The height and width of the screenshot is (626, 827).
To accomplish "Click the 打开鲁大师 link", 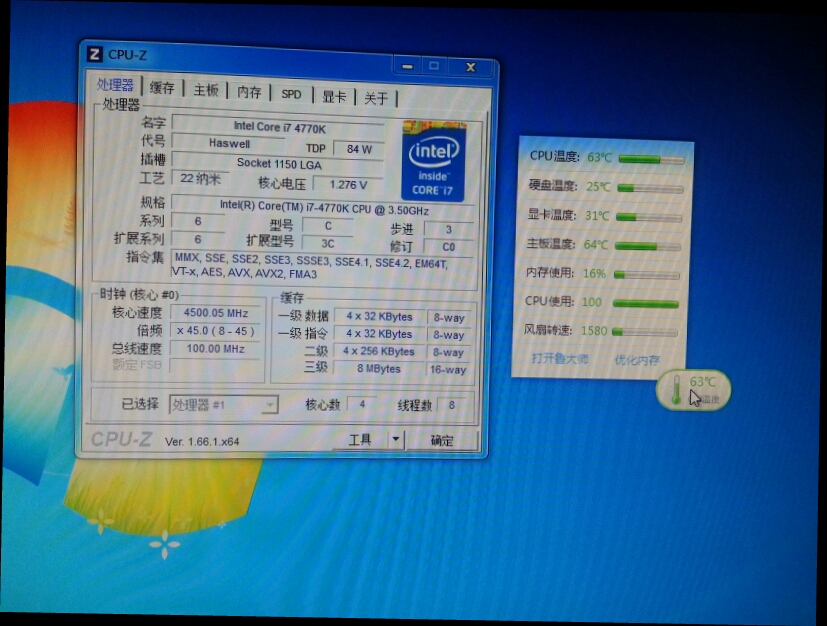I will pos(560,359).
